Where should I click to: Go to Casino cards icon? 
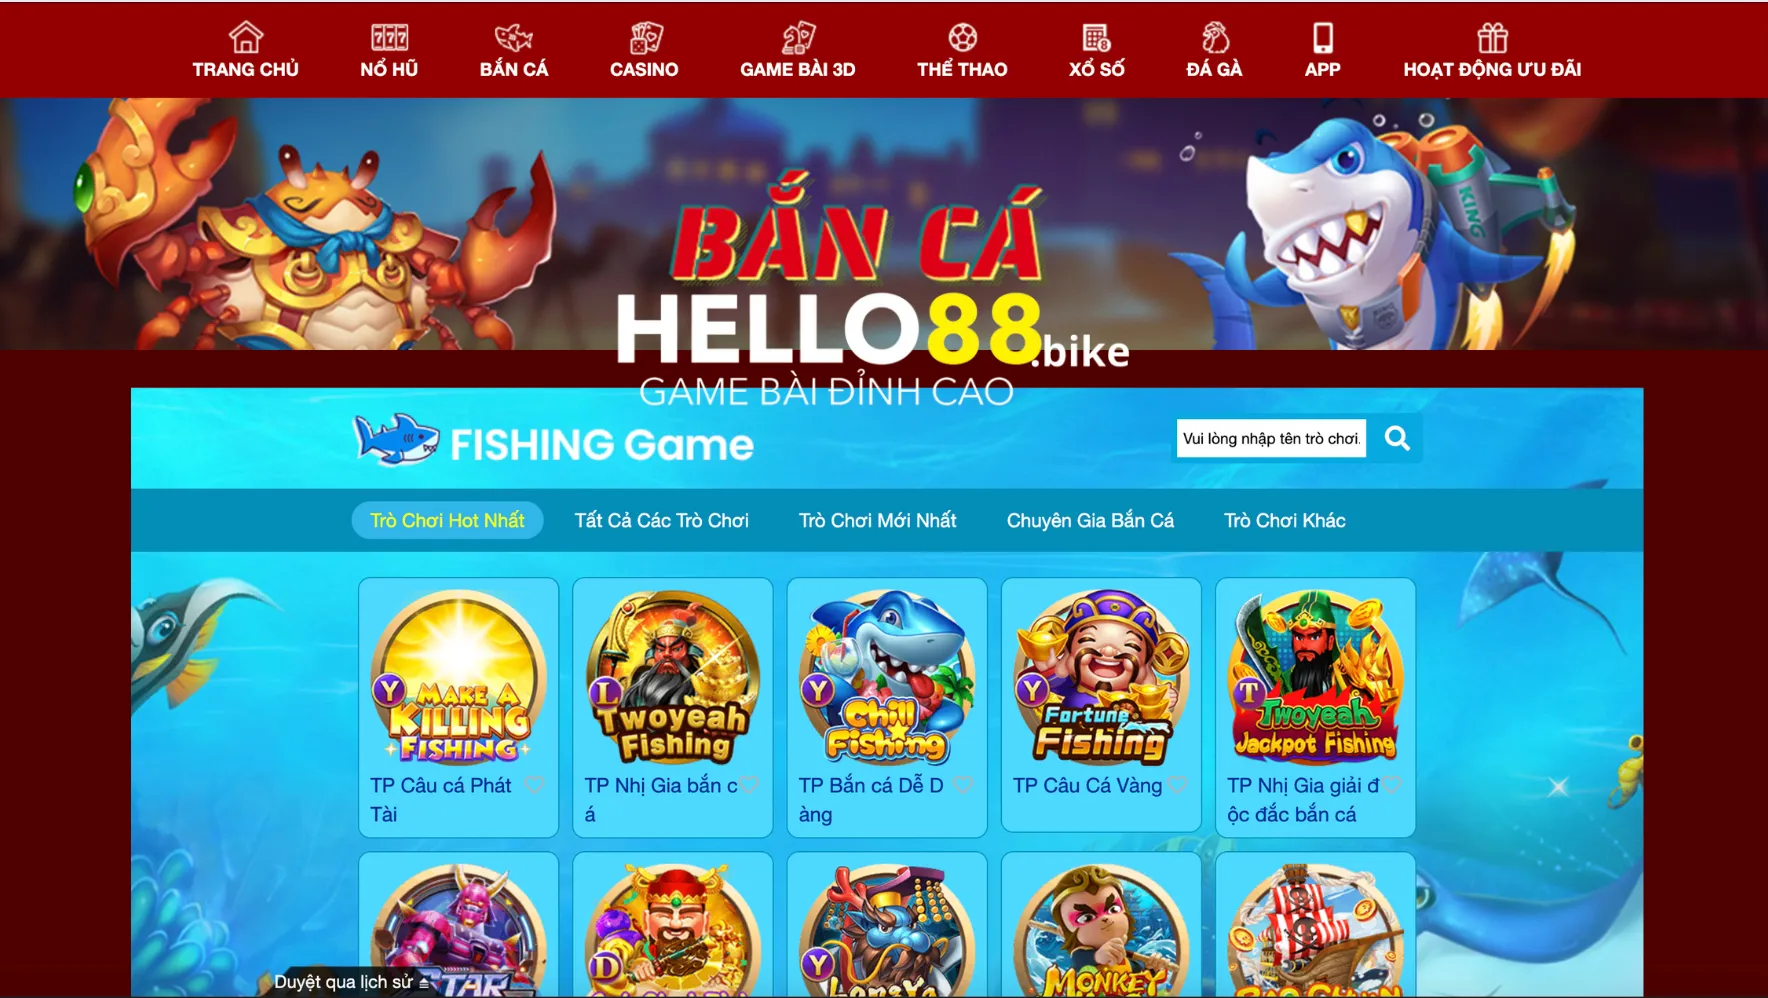(x=645, y=38)
